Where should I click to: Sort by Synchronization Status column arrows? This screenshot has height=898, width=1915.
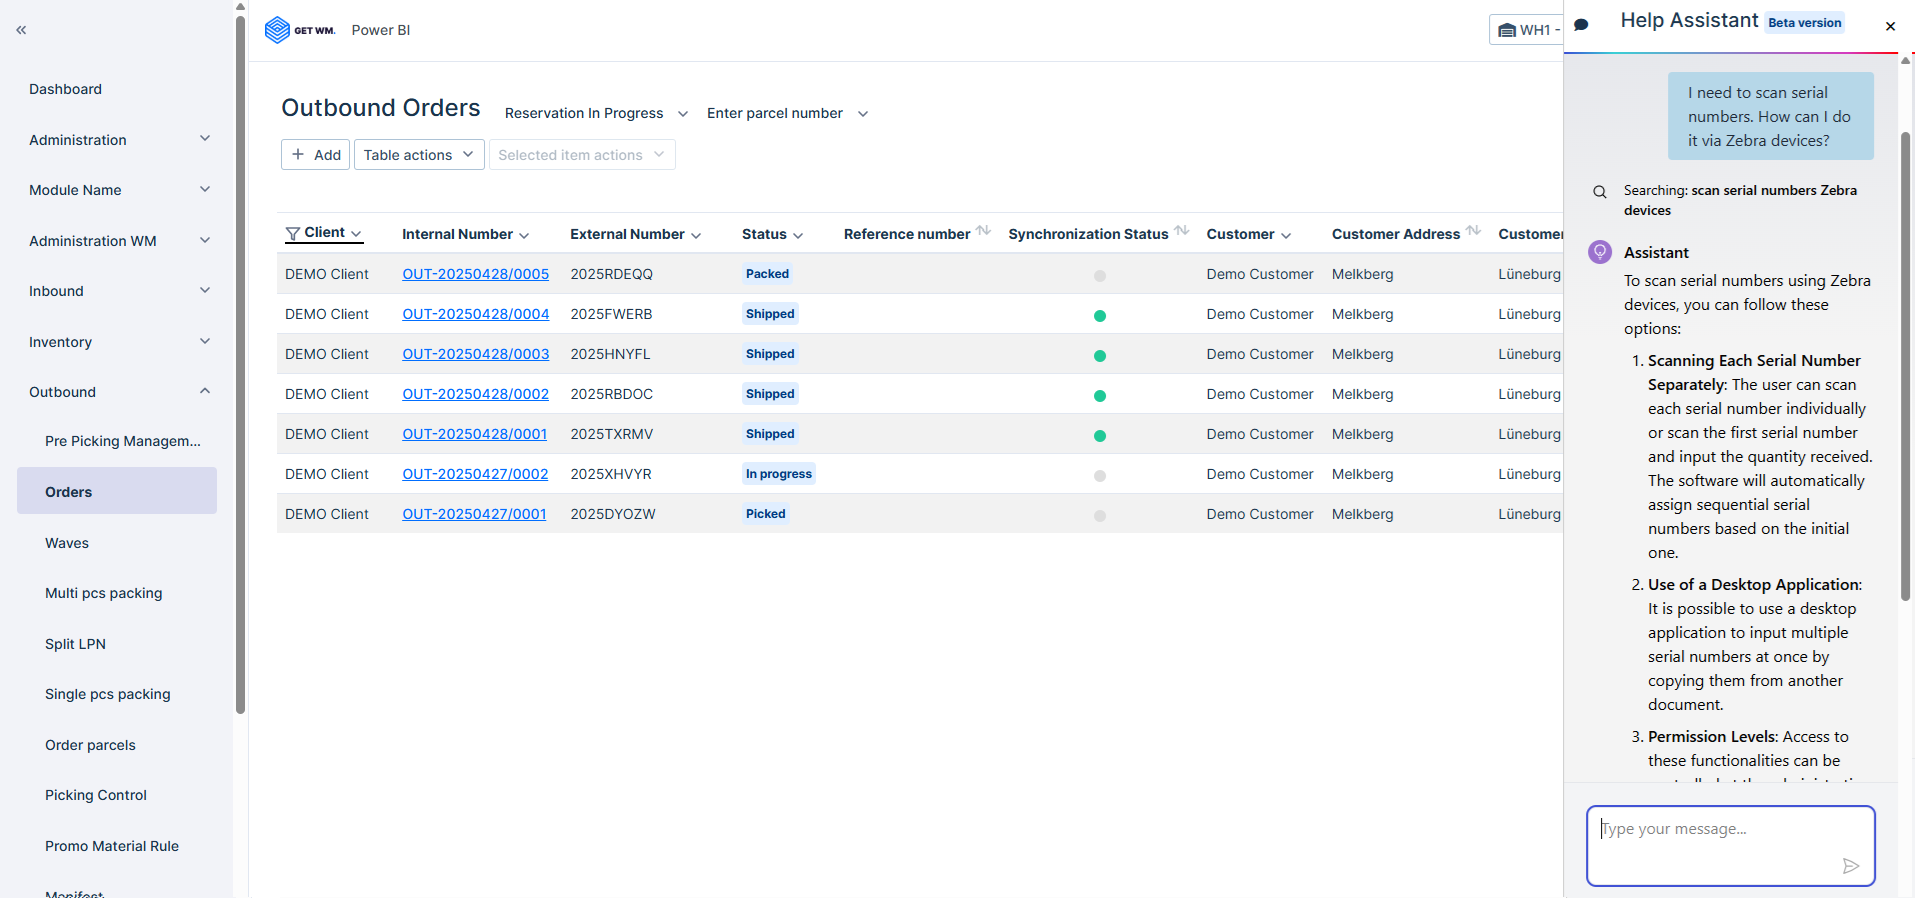[x=1182, y=231]
